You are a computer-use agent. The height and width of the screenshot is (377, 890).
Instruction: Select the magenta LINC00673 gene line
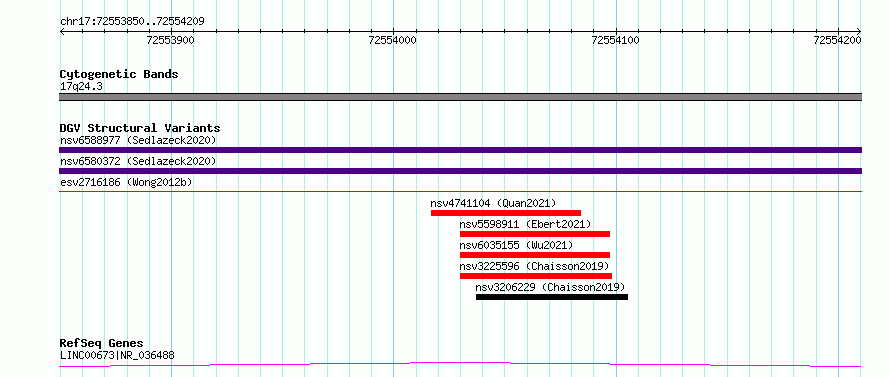[x=460, y=365]
